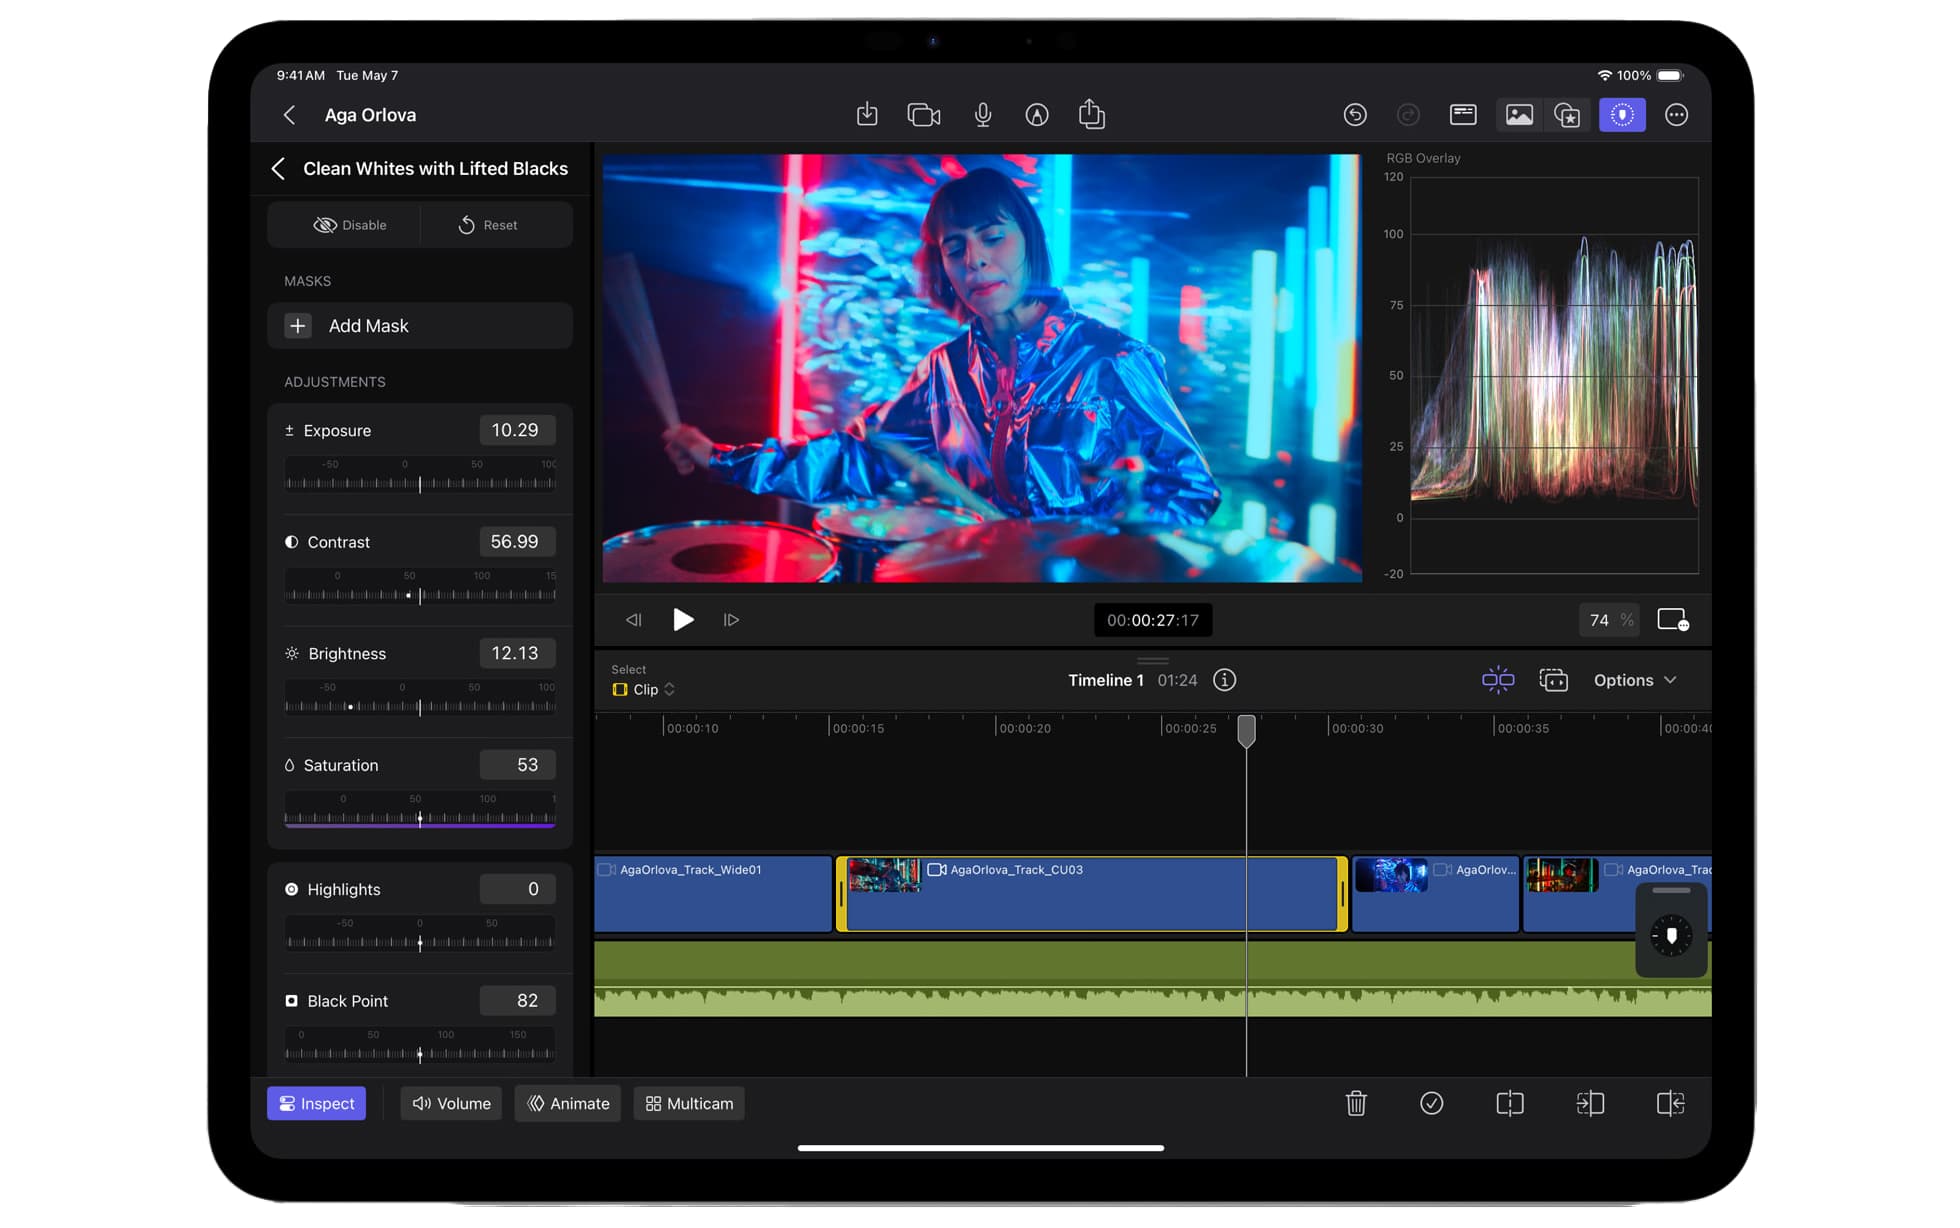This screenshot has width=1960, height=1228.
Task: Tap the redo arrow icon
Action: coord(1408,115)
